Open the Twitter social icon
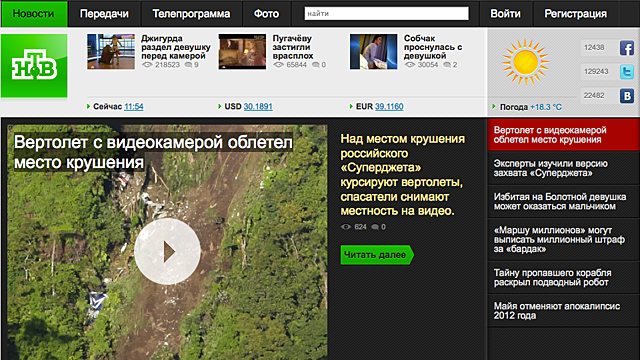The image size is (640, 360). [x=627, y=72]
